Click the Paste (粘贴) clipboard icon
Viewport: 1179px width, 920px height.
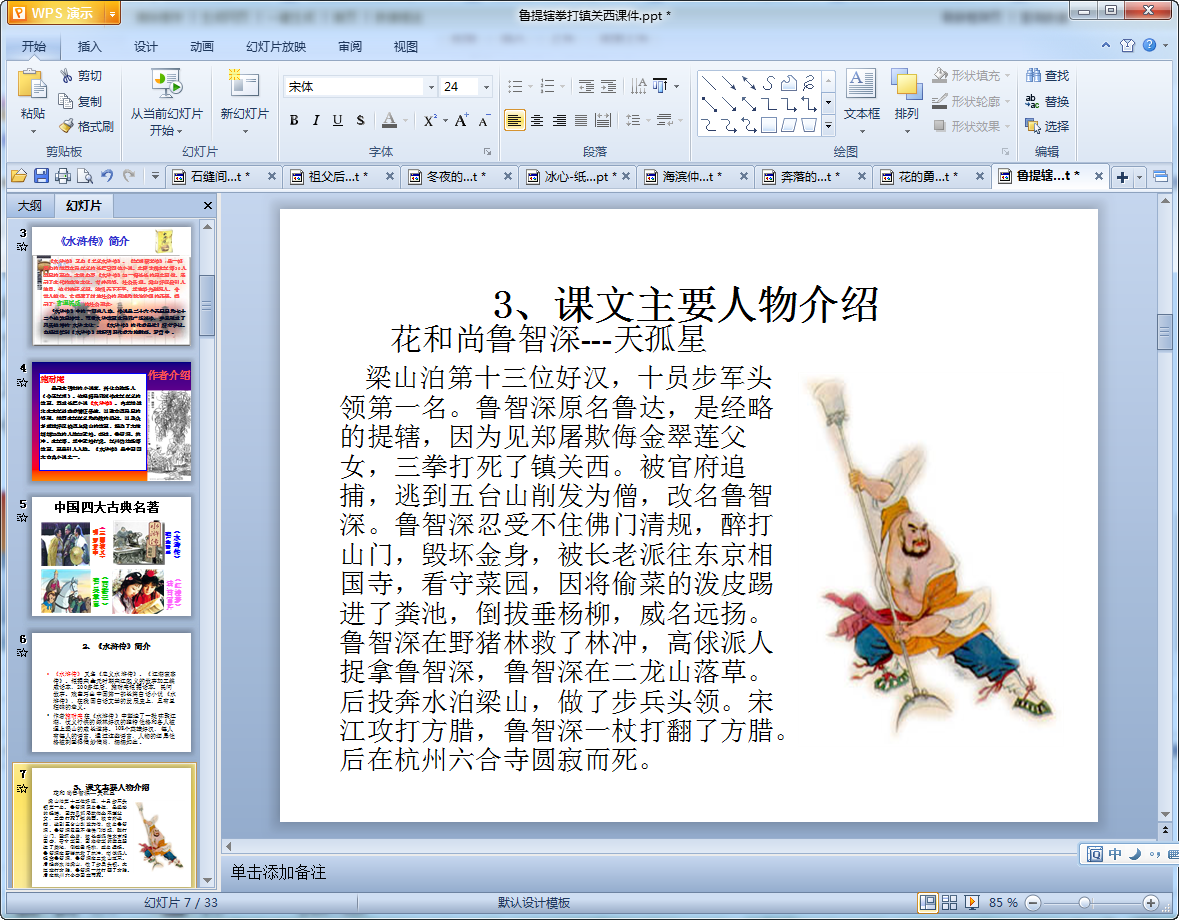pyautogui.click(x=32, y=83)
